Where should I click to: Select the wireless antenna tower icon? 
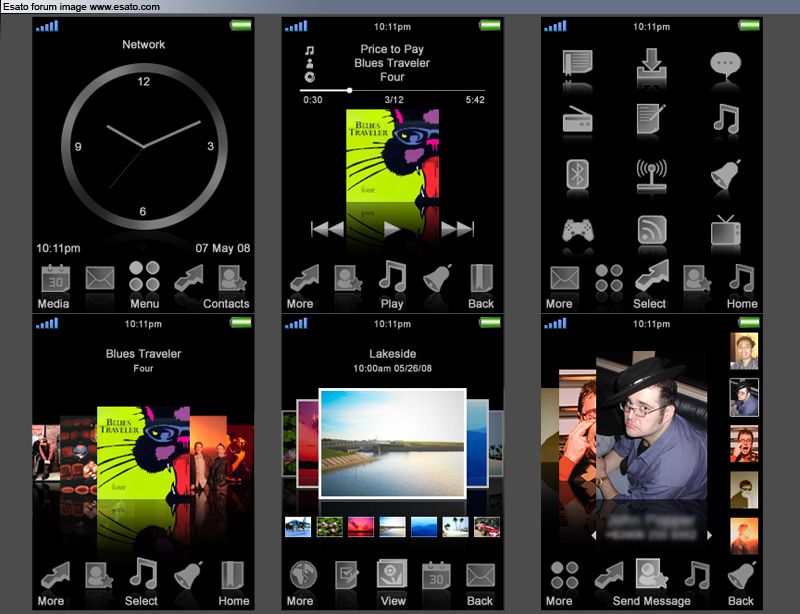pyautogui.click(x=651, y=176)
